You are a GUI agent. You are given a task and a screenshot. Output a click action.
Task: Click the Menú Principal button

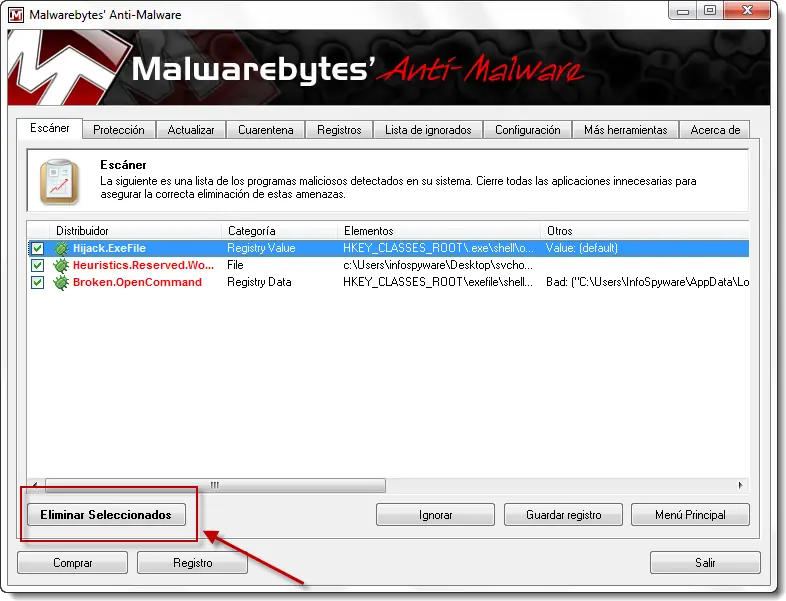click(x=690, y=515)
